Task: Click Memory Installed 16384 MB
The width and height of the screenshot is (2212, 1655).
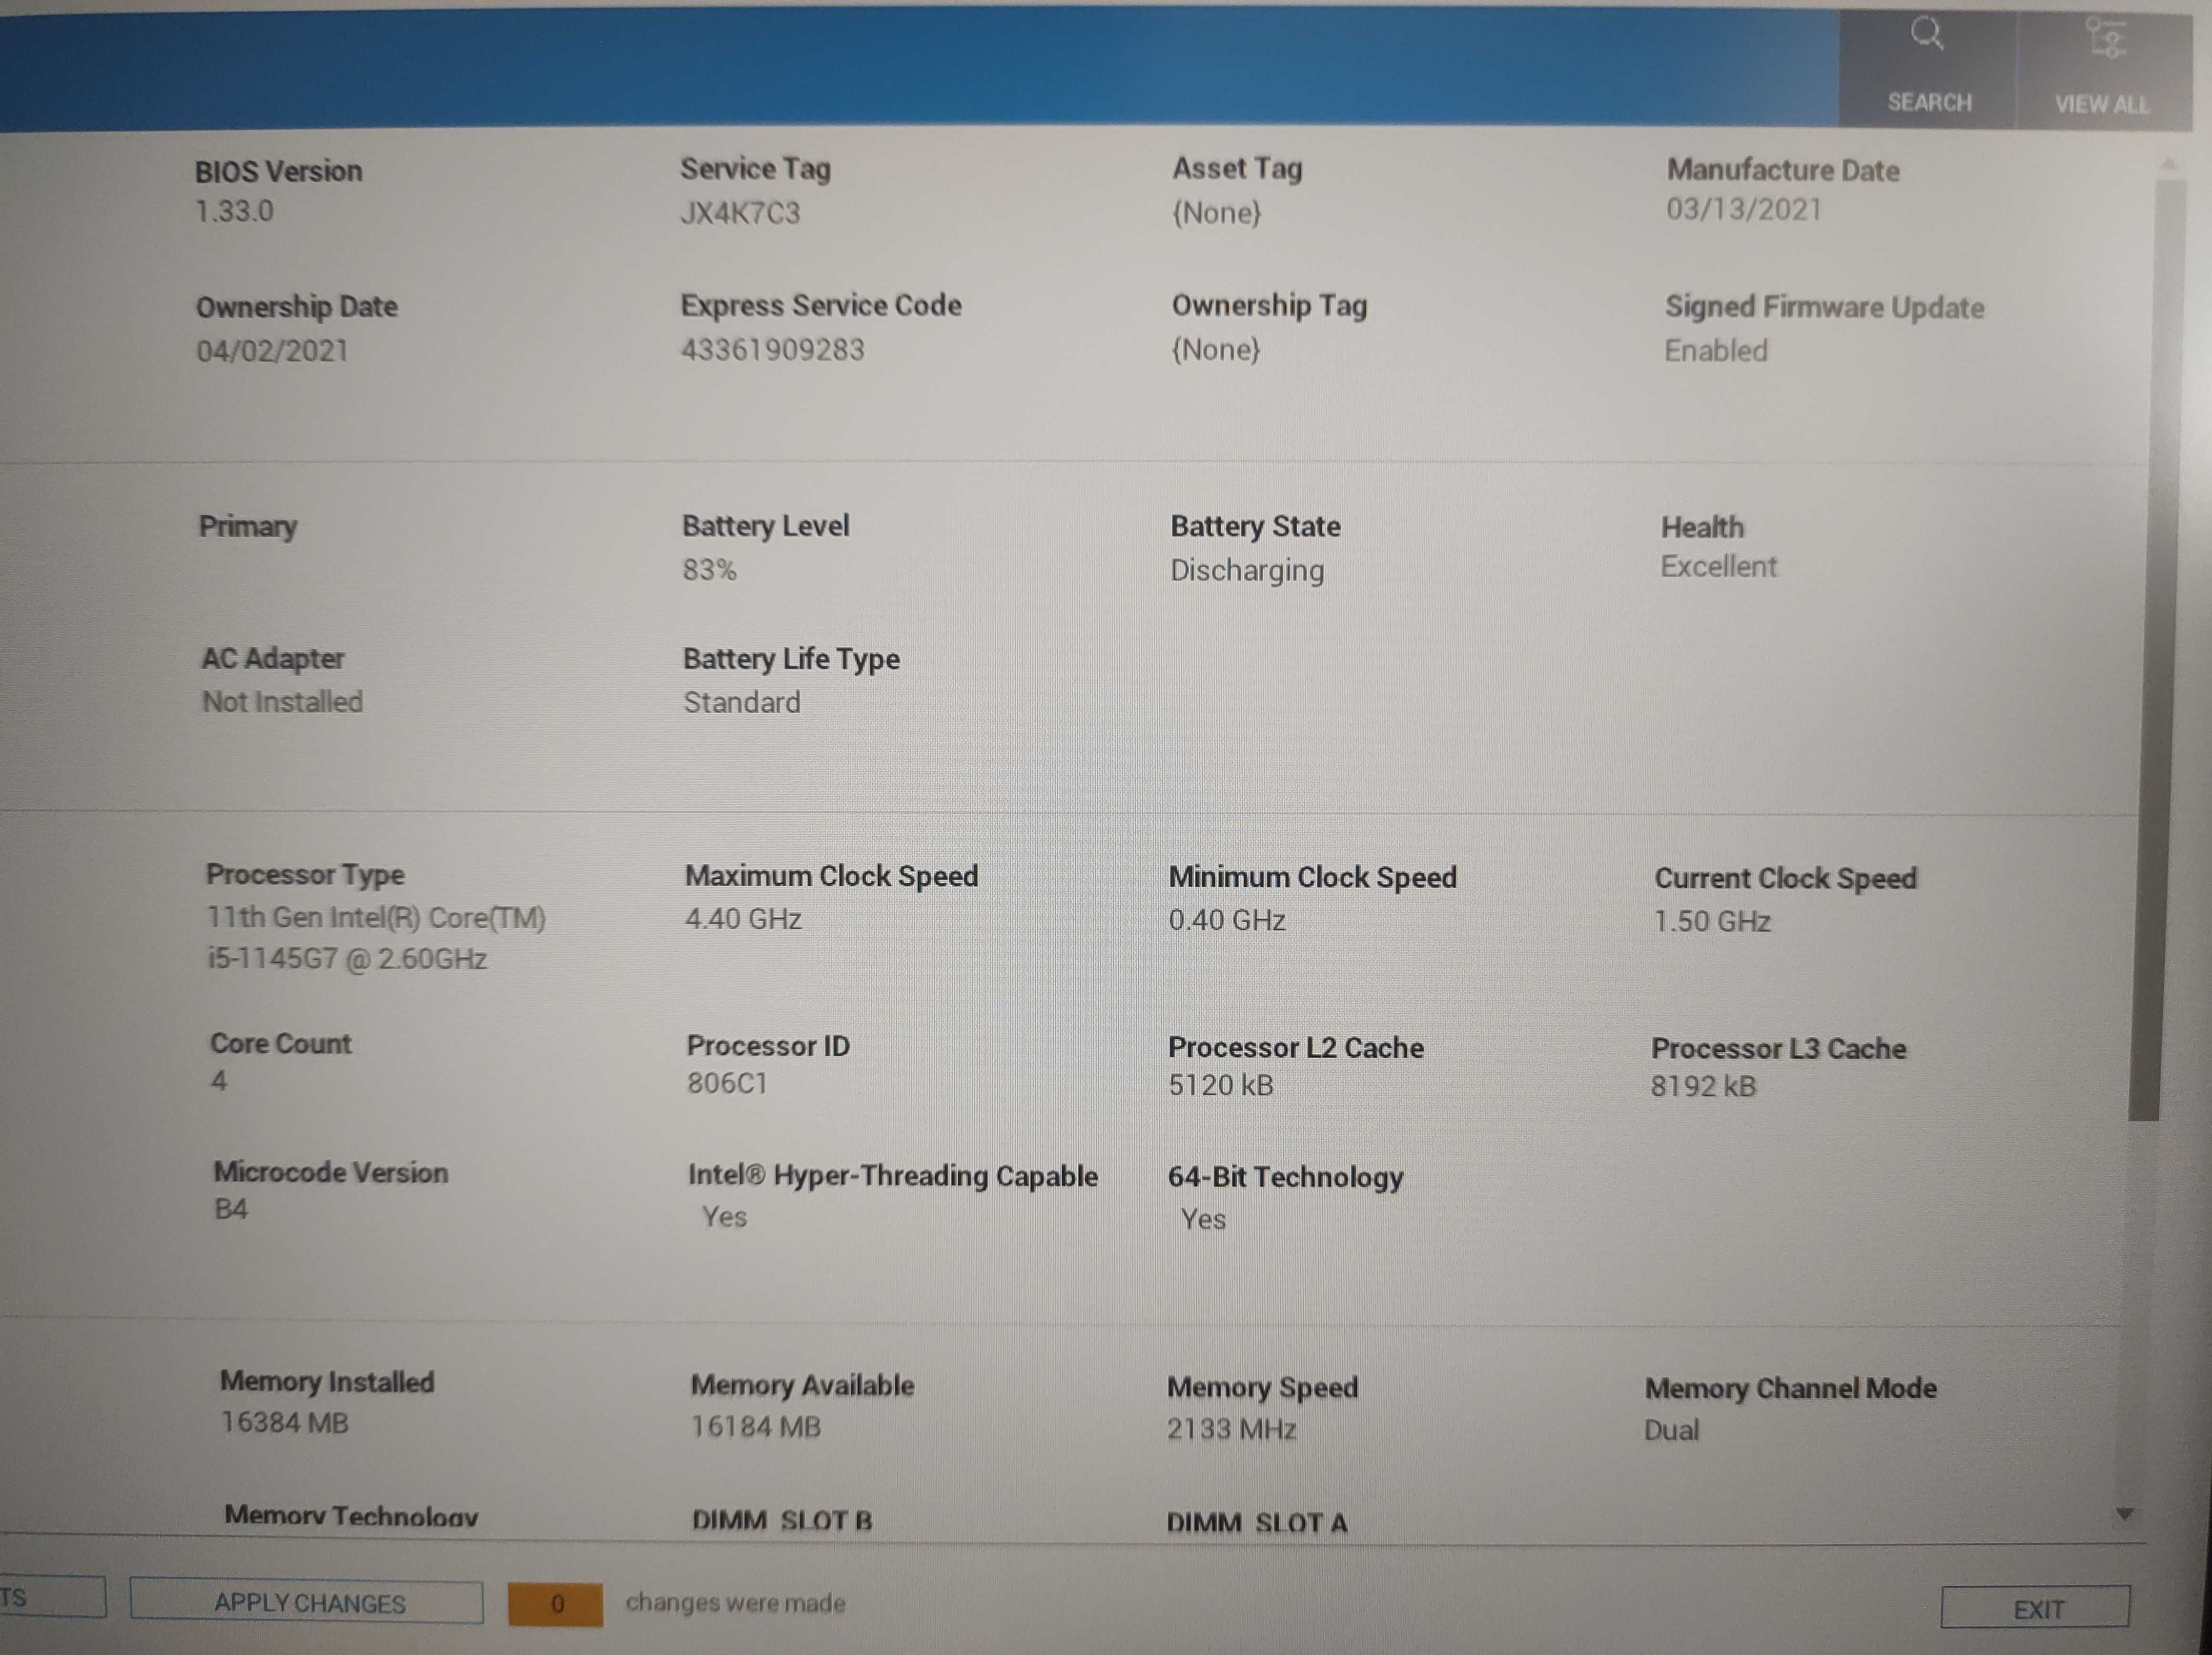Action: pos(284,1423)
